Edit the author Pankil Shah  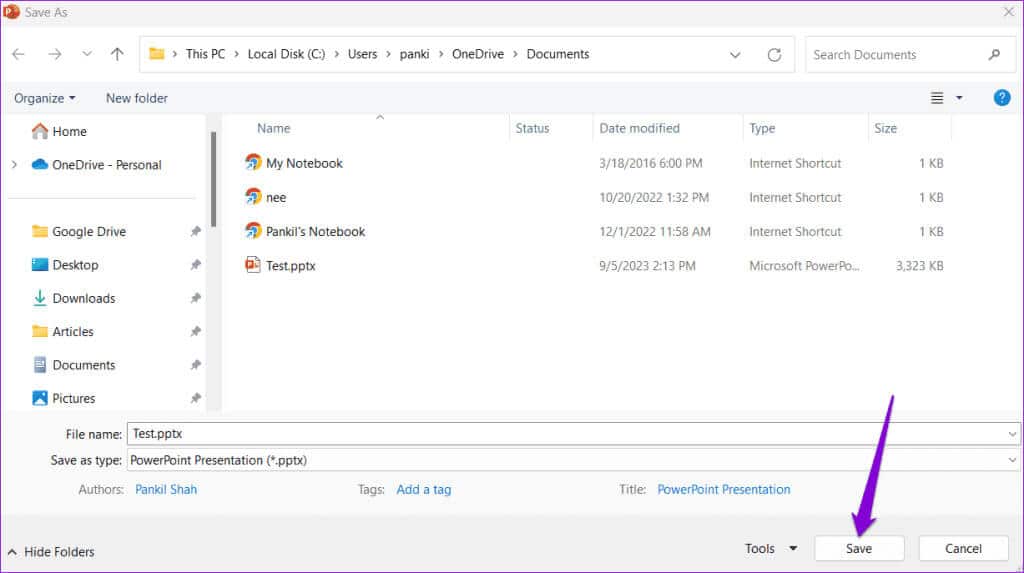pyautogui.click(x=166, y=489)
